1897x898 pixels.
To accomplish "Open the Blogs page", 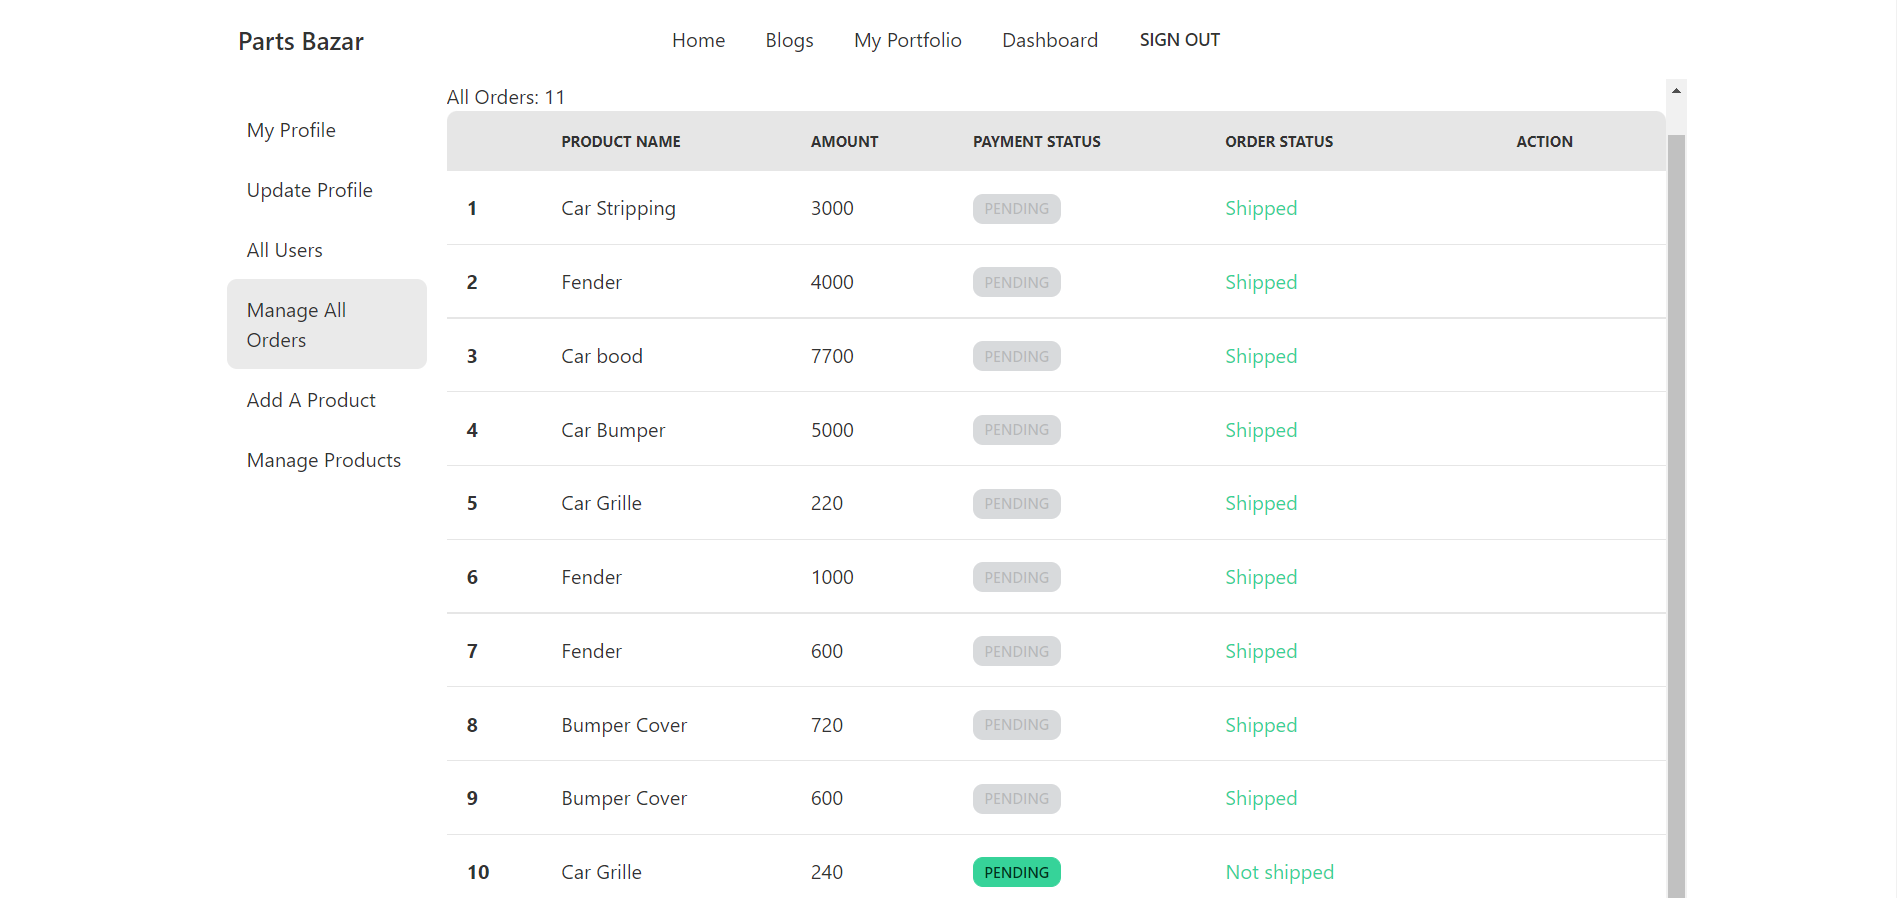I will click(789, 40).
